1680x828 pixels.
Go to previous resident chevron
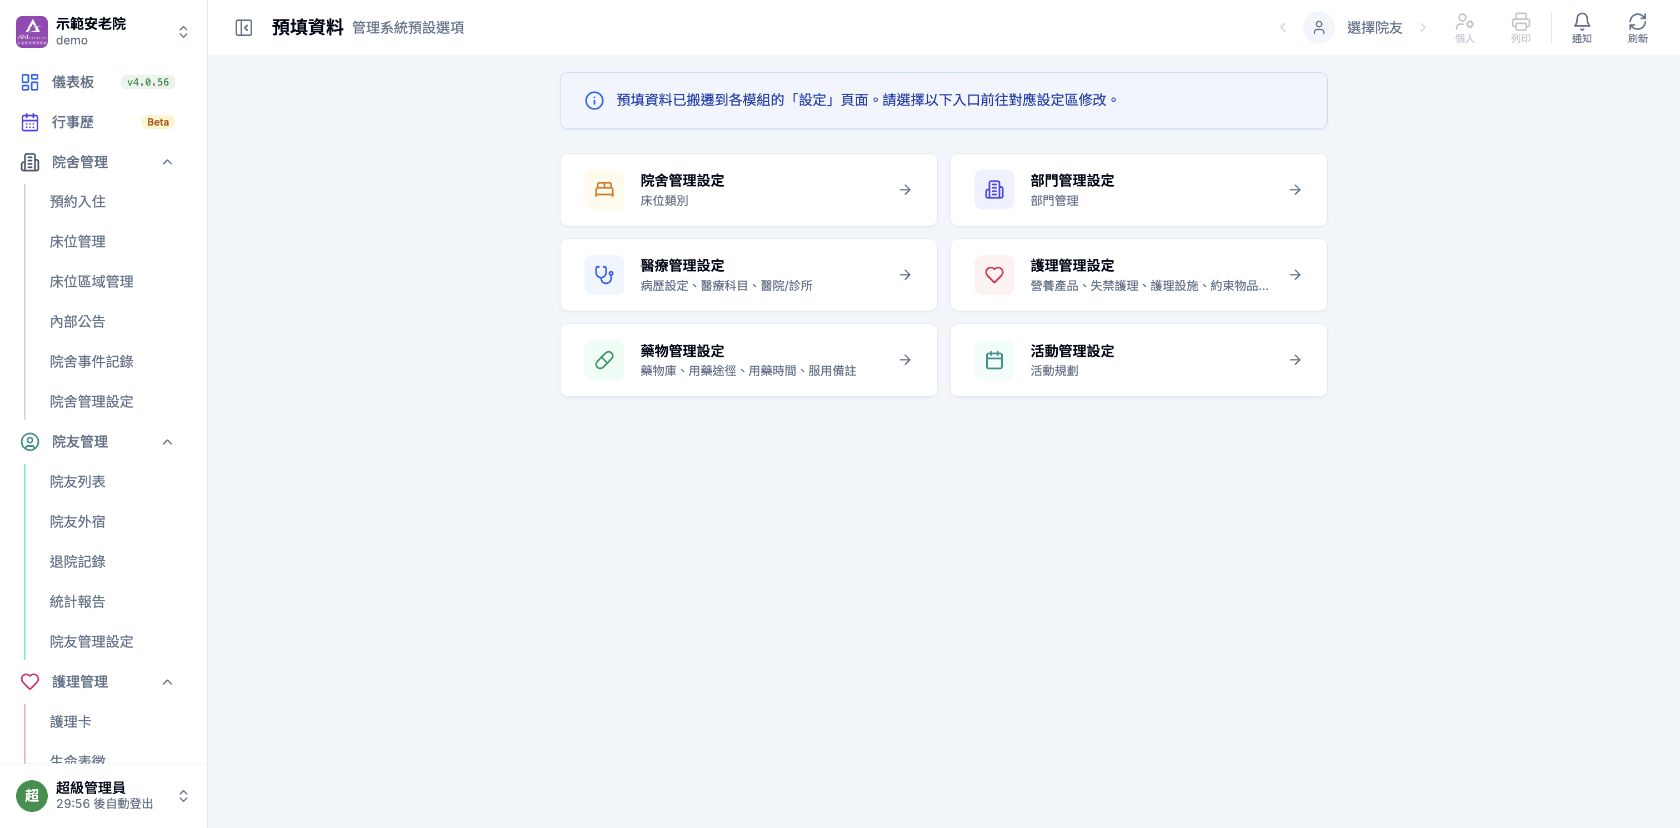click(1283, 28)
